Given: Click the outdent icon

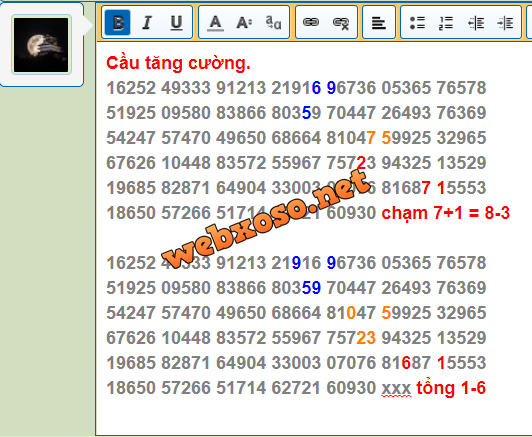Looking at the screenshot, I should pyautogui.click(x=476, y=23).
